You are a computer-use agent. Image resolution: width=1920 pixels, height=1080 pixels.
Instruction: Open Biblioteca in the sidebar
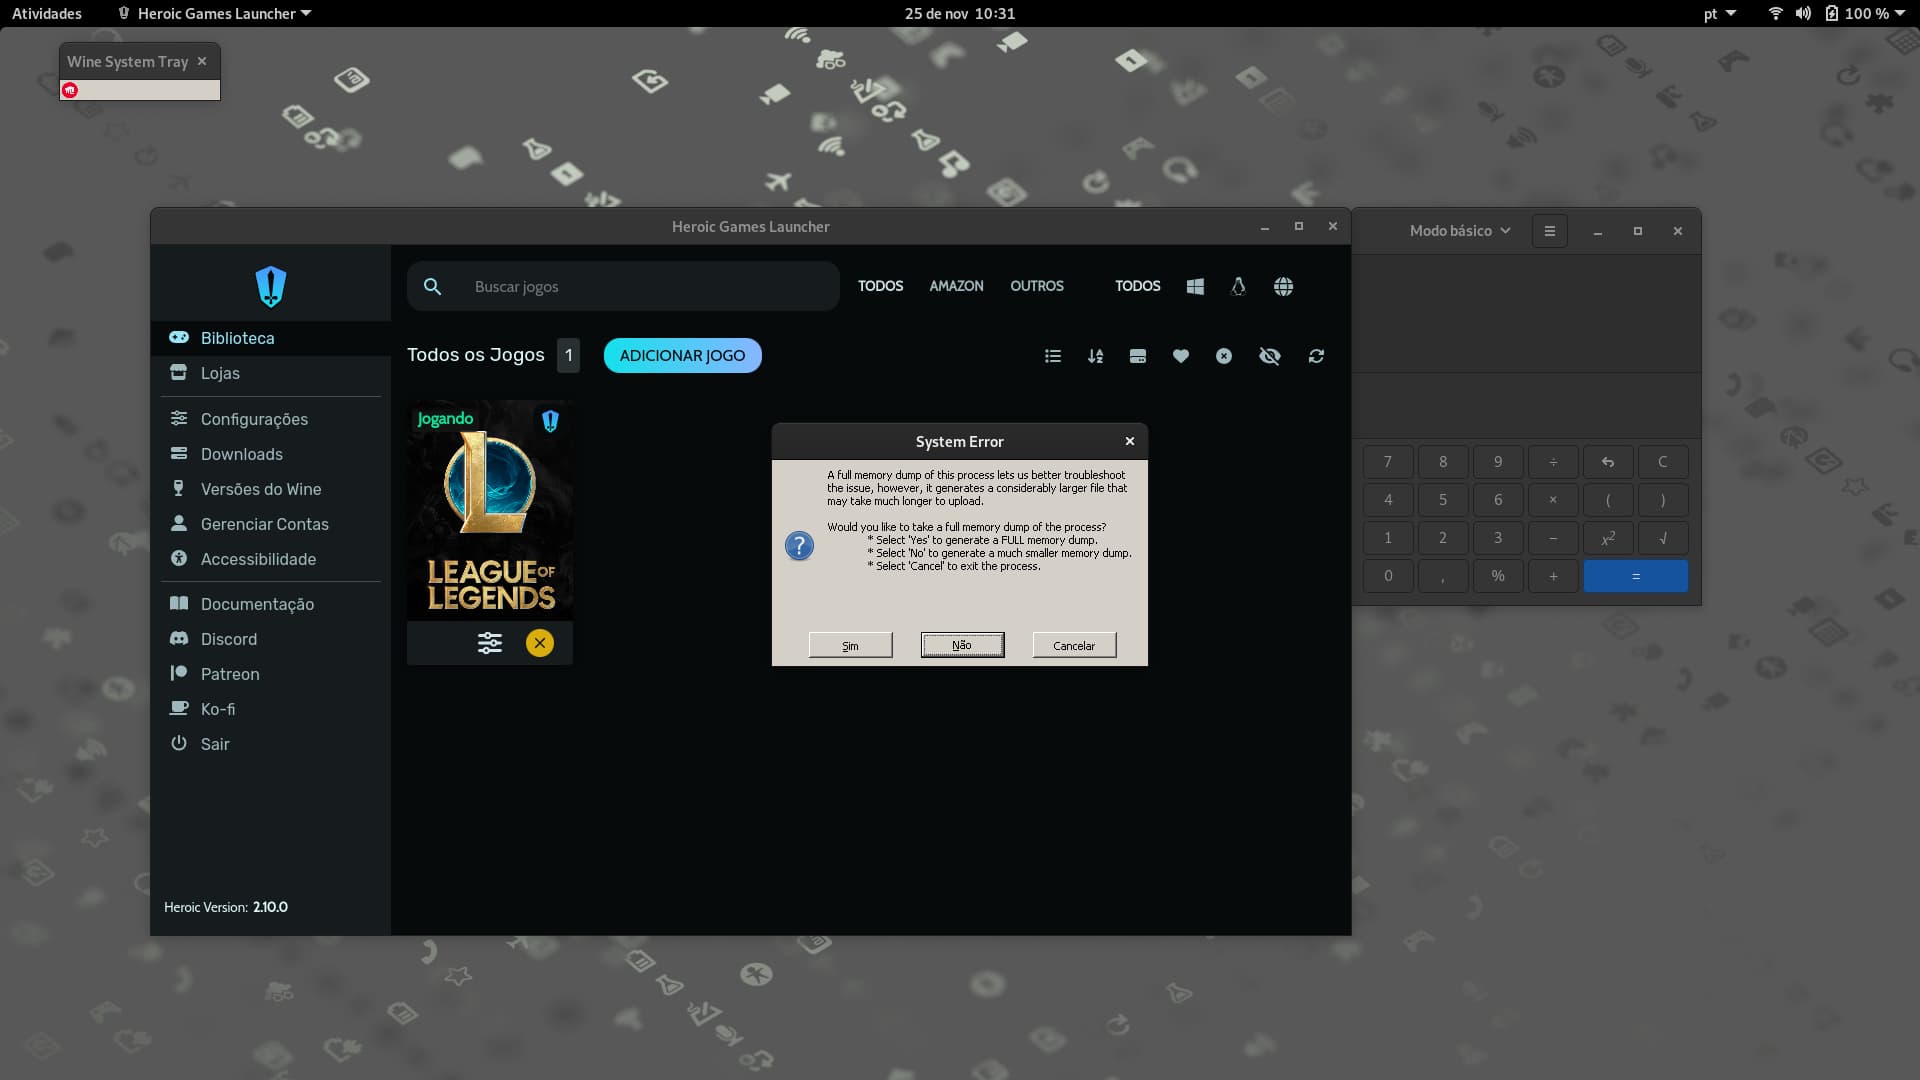(271, 338)
